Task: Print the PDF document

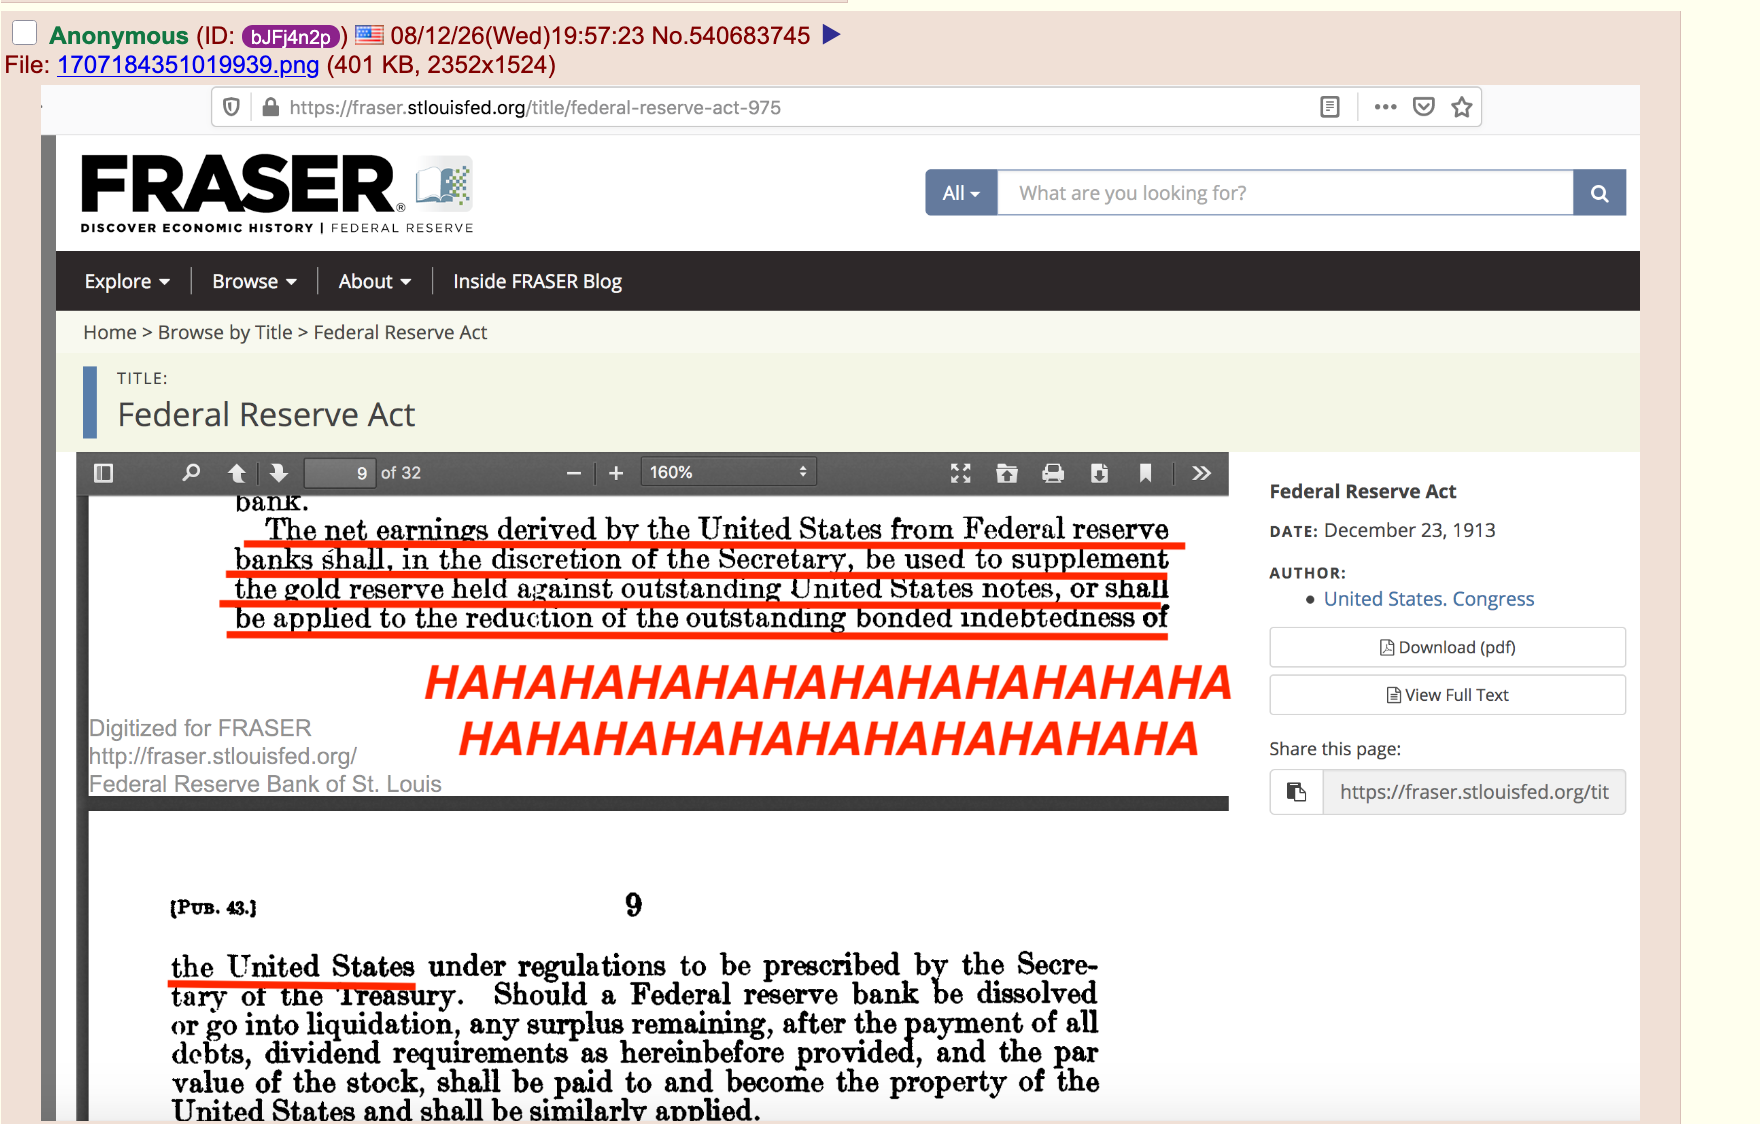Action: [x=1053, y=473]
